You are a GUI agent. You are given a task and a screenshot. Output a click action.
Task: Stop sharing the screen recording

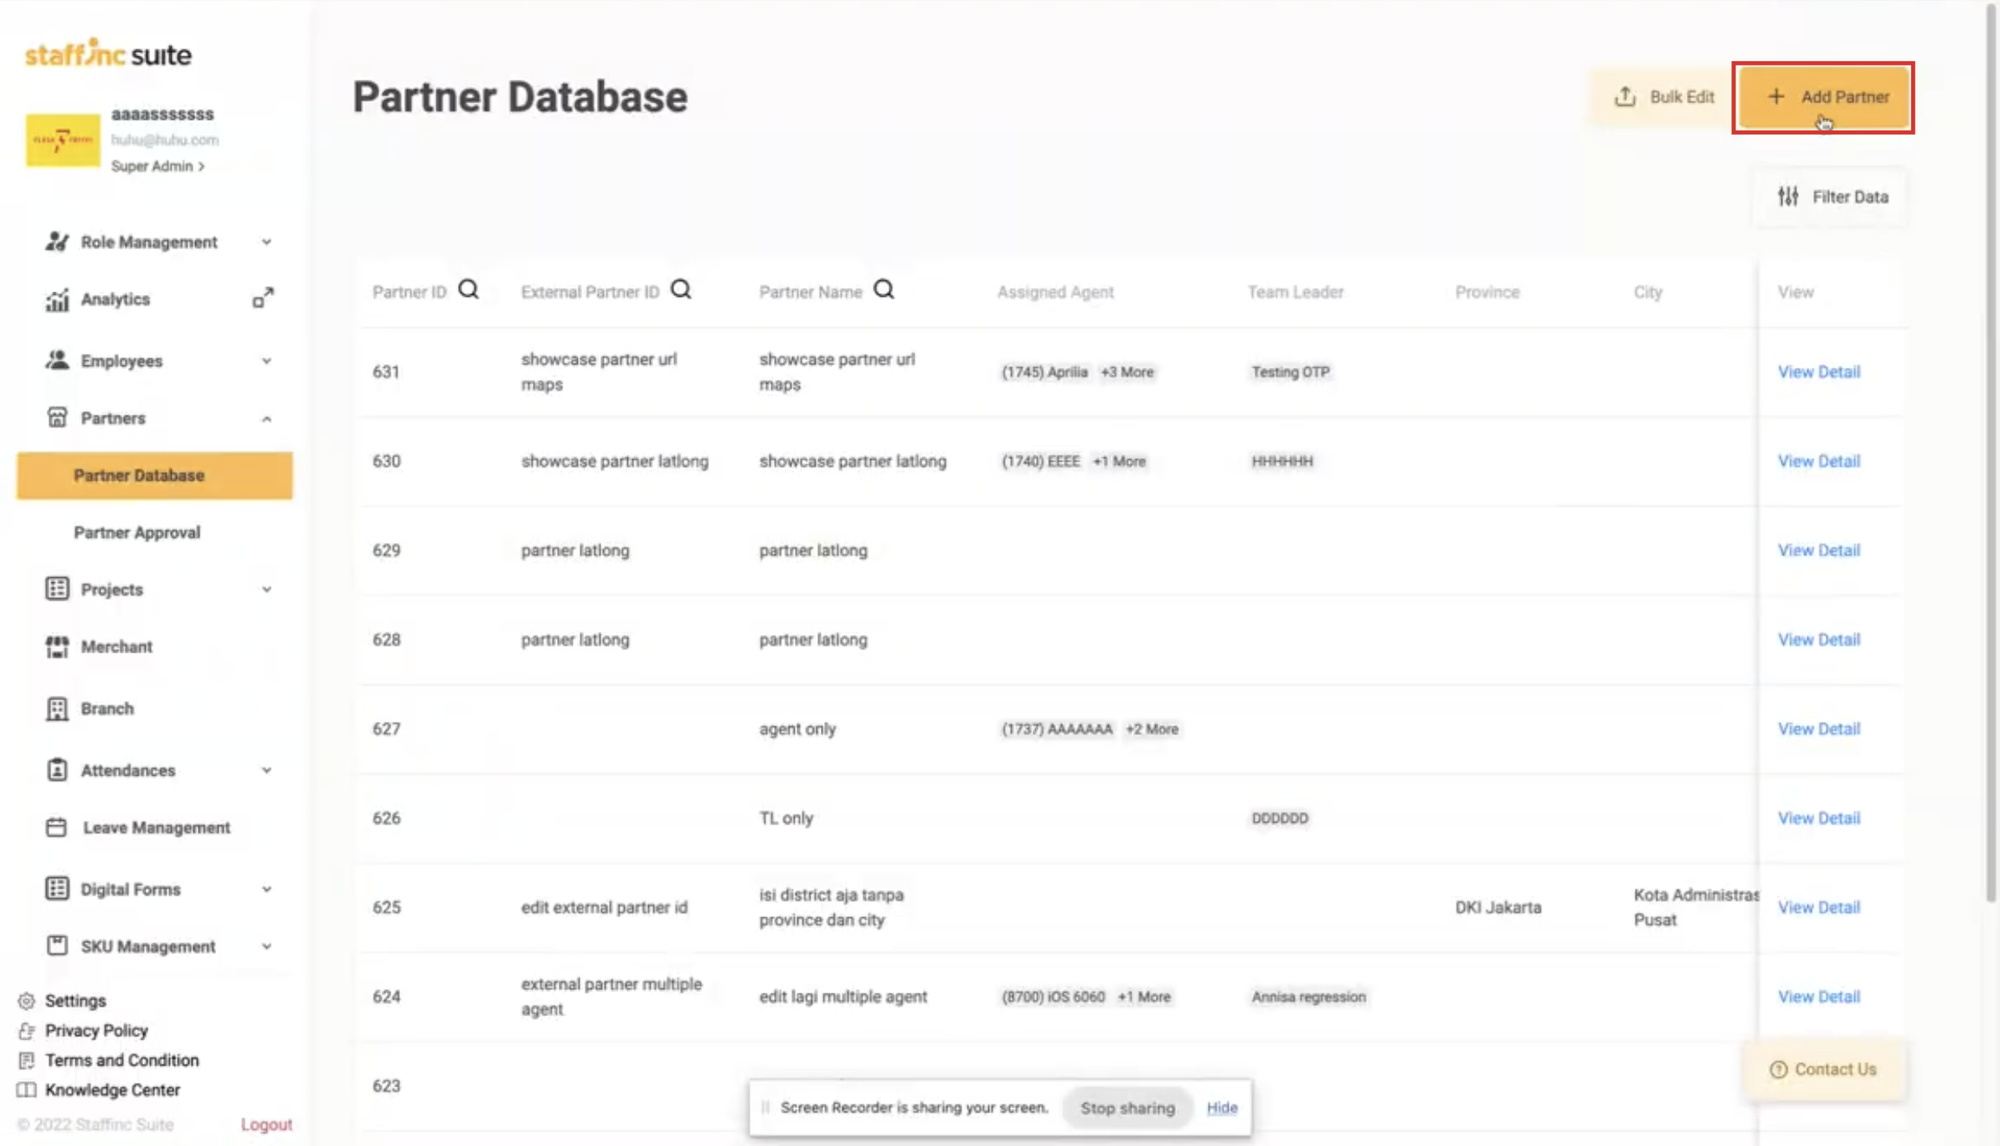[1127, 1108]
